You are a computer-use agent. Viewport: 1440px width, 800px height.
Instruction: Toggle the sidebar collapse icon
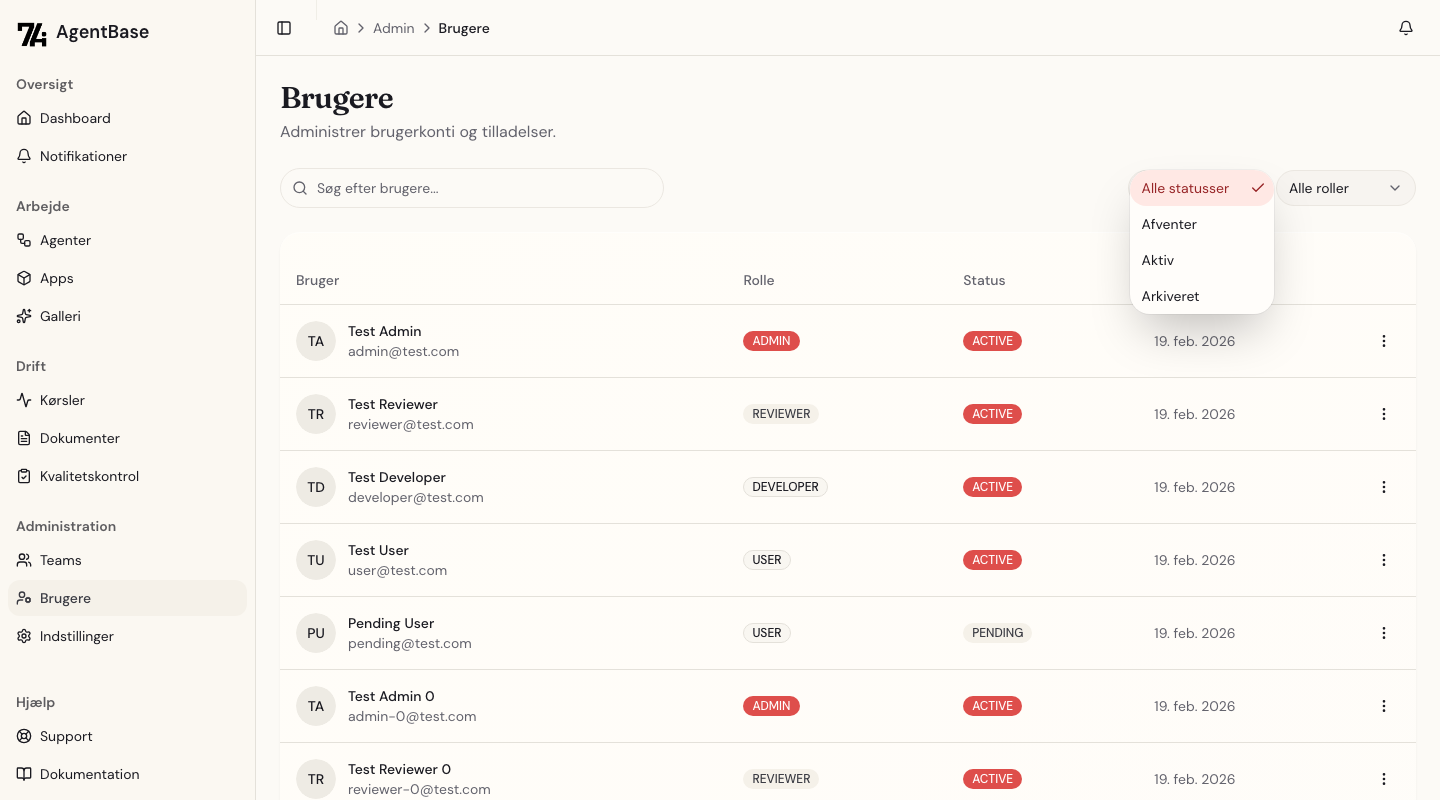click(x=284, y=28)
